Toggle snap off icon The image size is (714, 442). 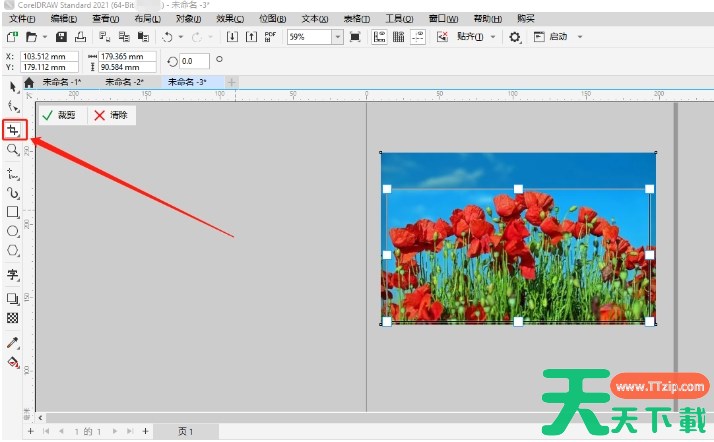442,37
